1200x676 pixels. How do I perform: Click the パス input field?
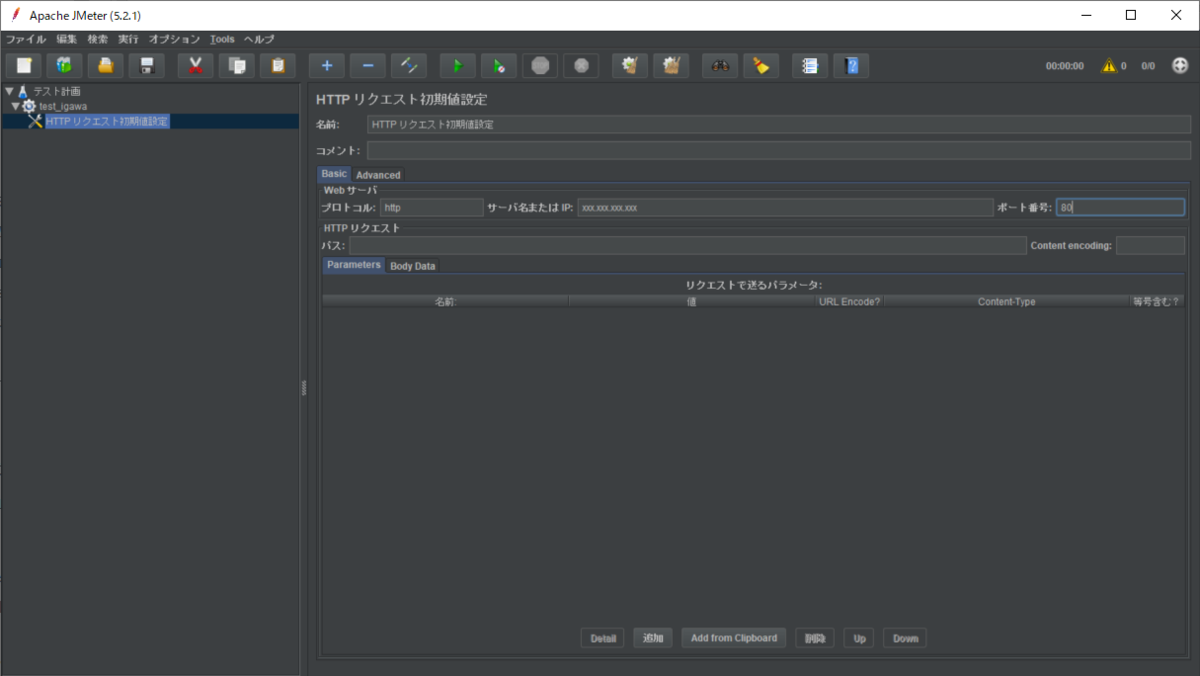(x=688, y=245)
